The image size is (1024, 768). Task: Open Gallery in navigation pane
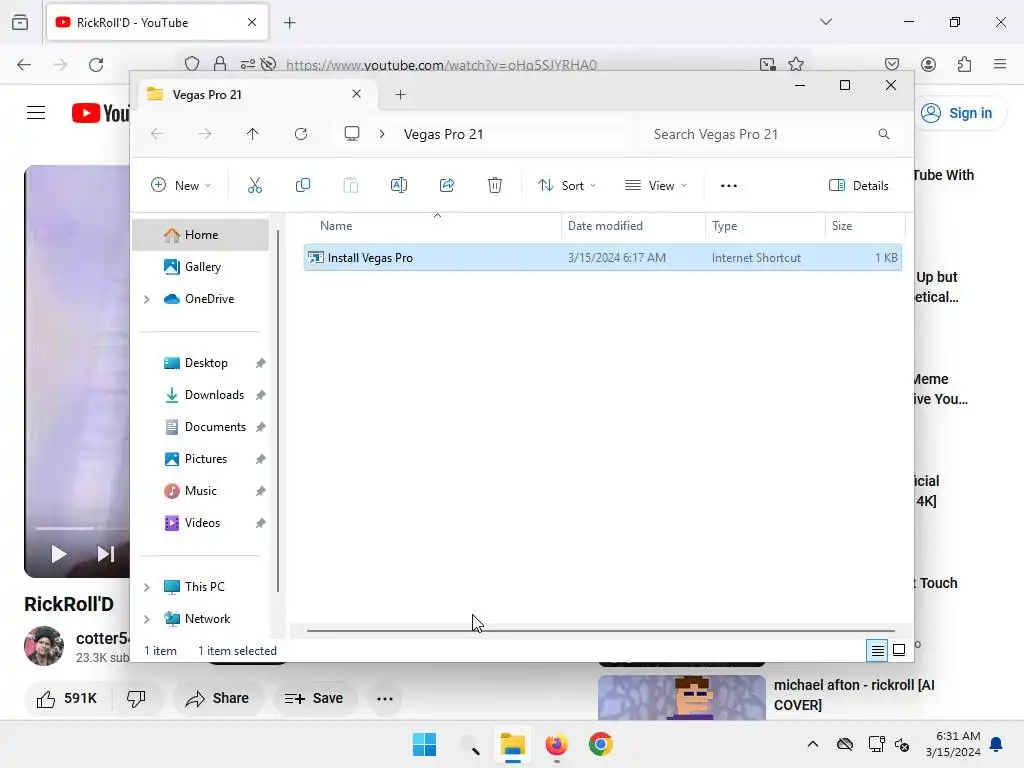point(200,266)
